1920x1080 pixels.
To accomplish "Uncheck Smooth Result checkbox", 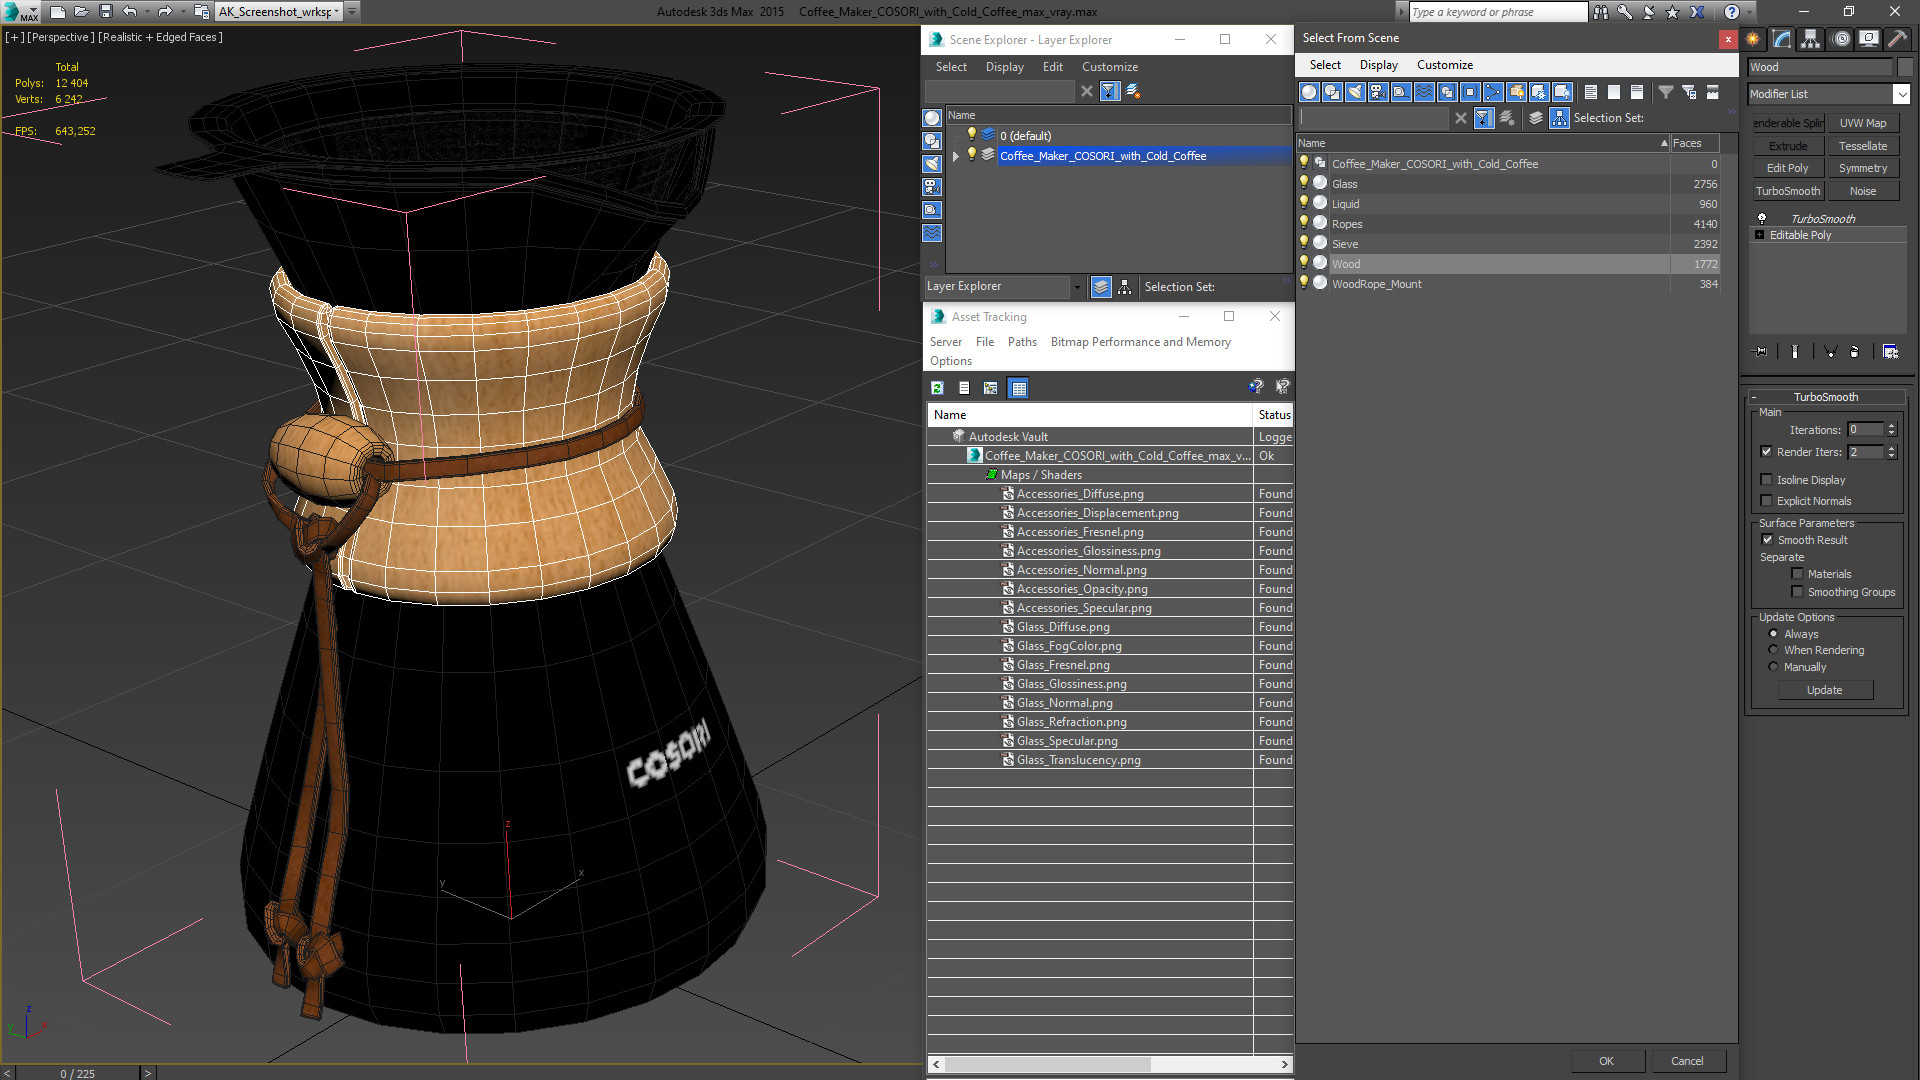I will pyautogui.click(x=1767, y=540).
